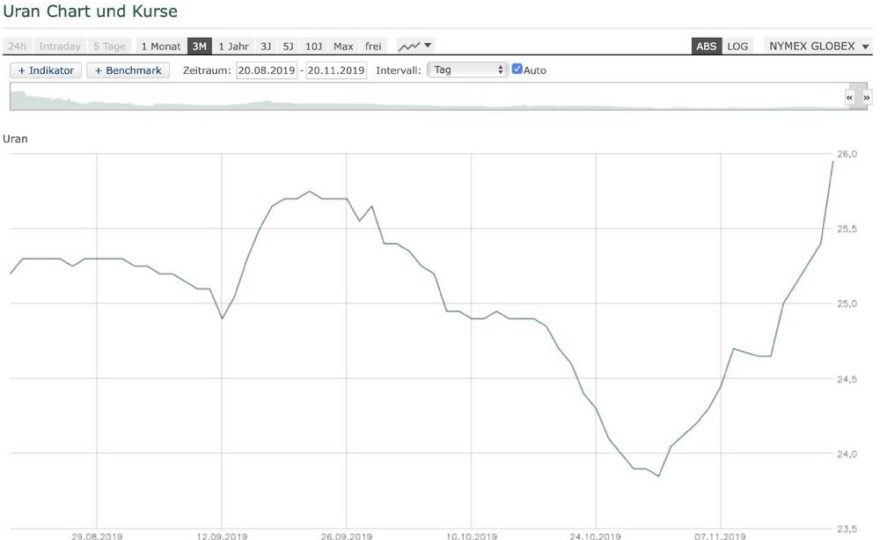Click the + Benchmark button

[128, 70]
